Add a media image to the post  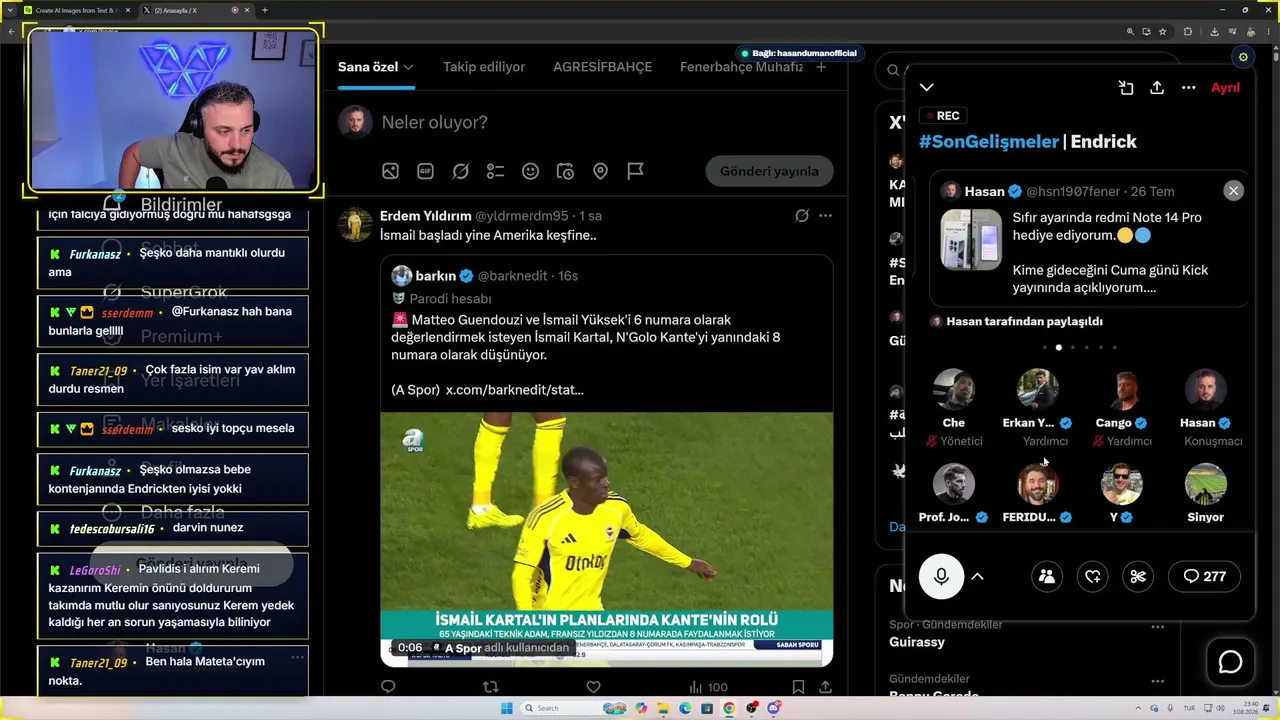click(391, 171)
